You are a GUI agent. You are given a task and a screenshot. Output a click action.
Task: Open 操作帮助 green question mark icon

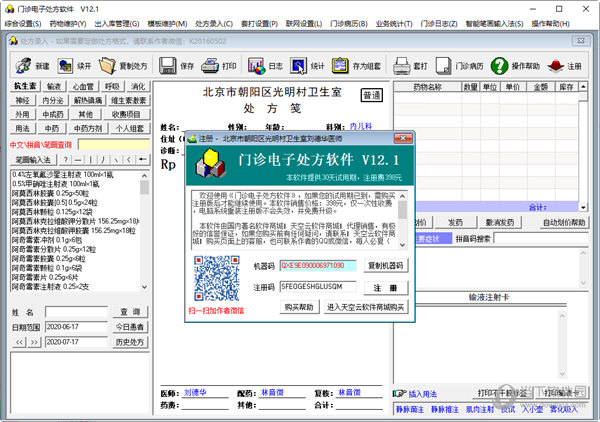[x=499, y=66]
